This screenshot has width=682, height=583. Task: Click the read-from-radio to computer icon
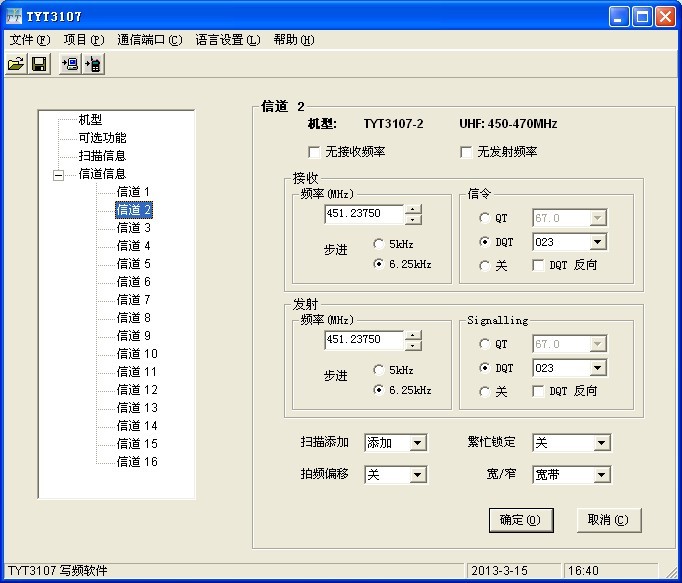pyautogui.click(x=70, y=64)
